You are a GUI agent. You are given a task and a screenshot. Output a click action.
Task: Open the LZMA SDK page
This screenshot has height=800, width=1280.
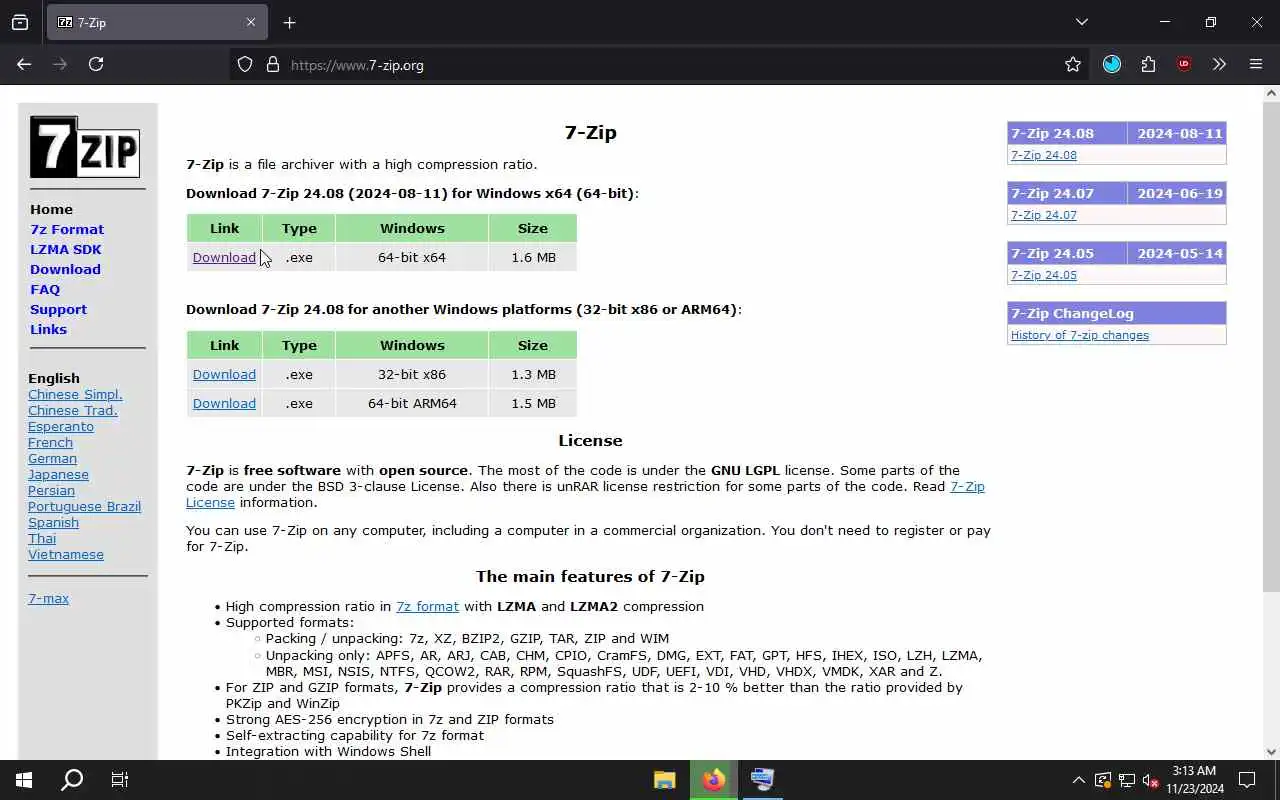(x=66, y=249)
